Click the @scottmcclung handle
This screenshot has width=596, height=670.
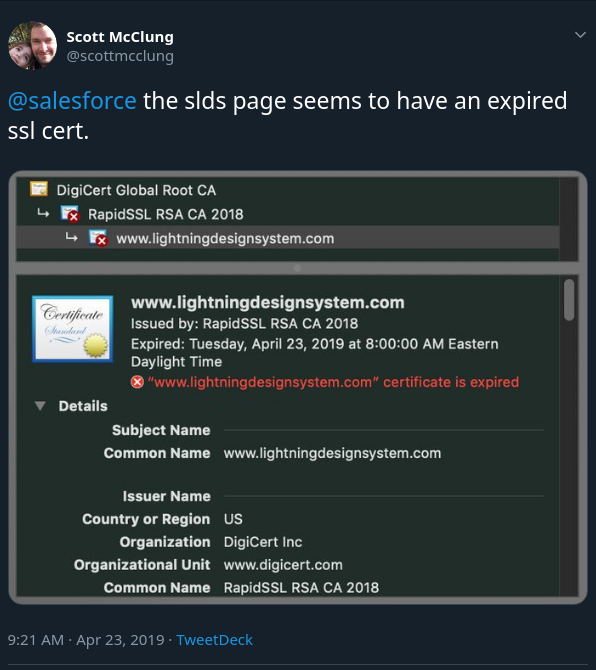tap(120, 56)
